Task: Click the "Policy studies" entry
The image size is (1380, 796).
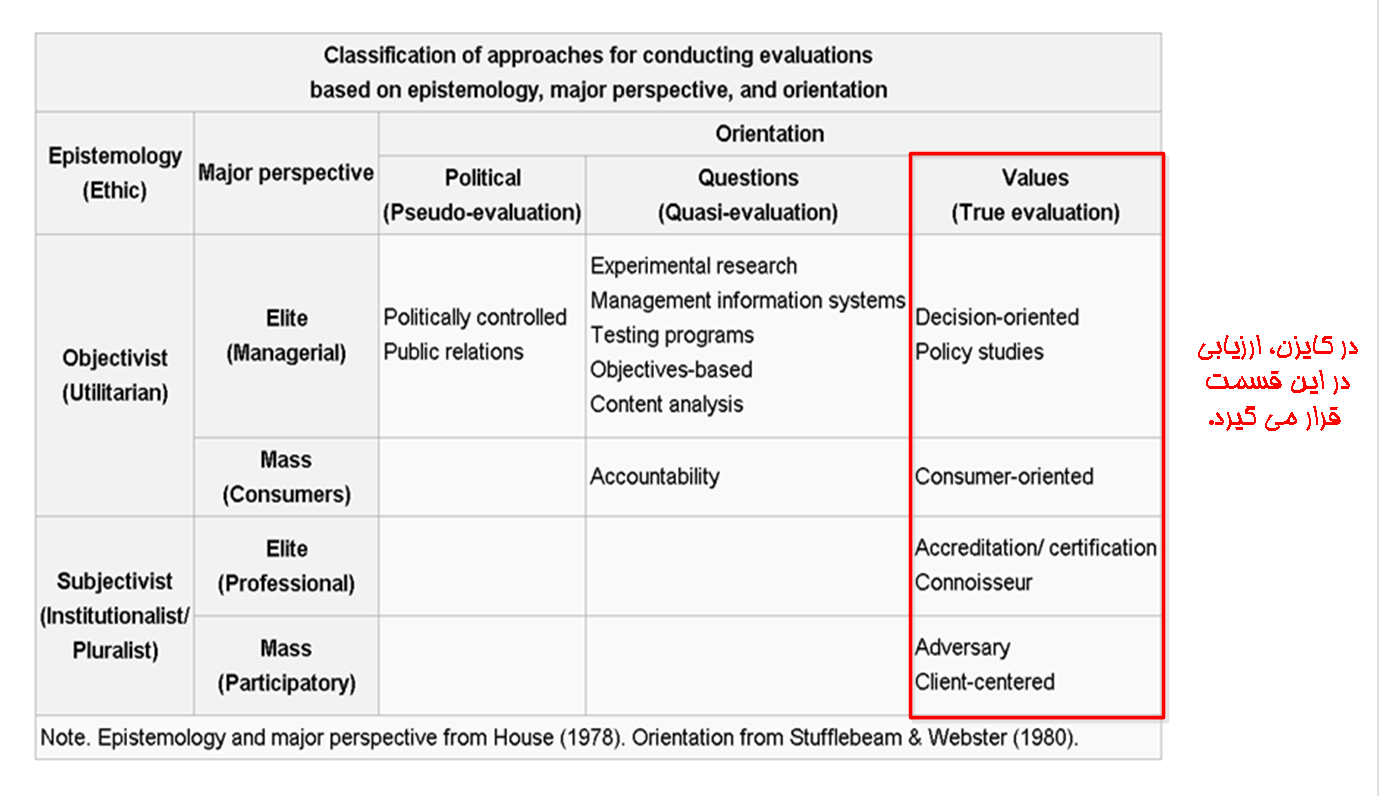Action: 978,352
